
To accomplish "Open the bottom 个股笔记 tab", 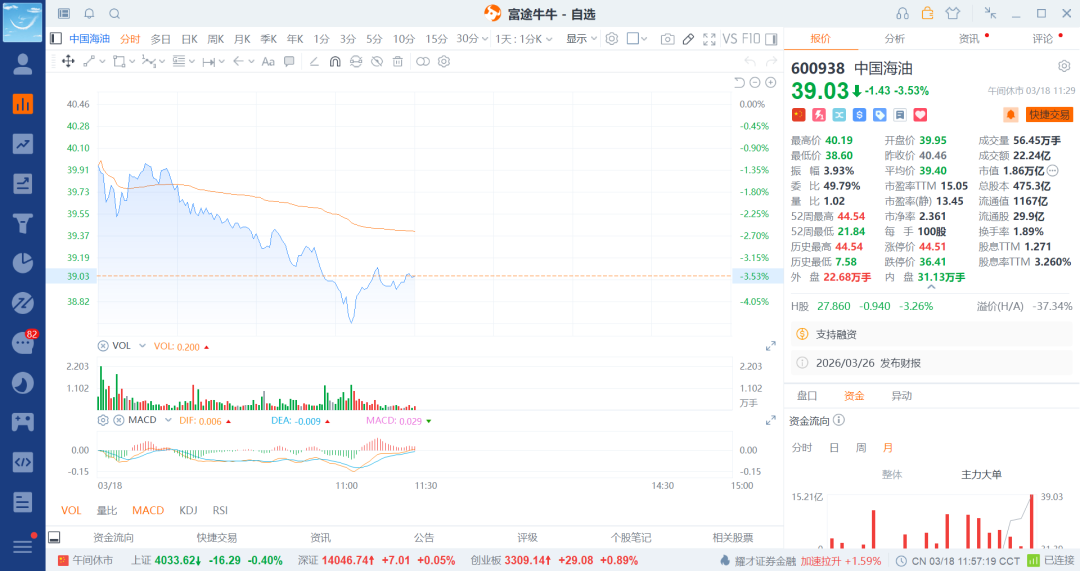I will pyautogui.click(x=630, y=537).
